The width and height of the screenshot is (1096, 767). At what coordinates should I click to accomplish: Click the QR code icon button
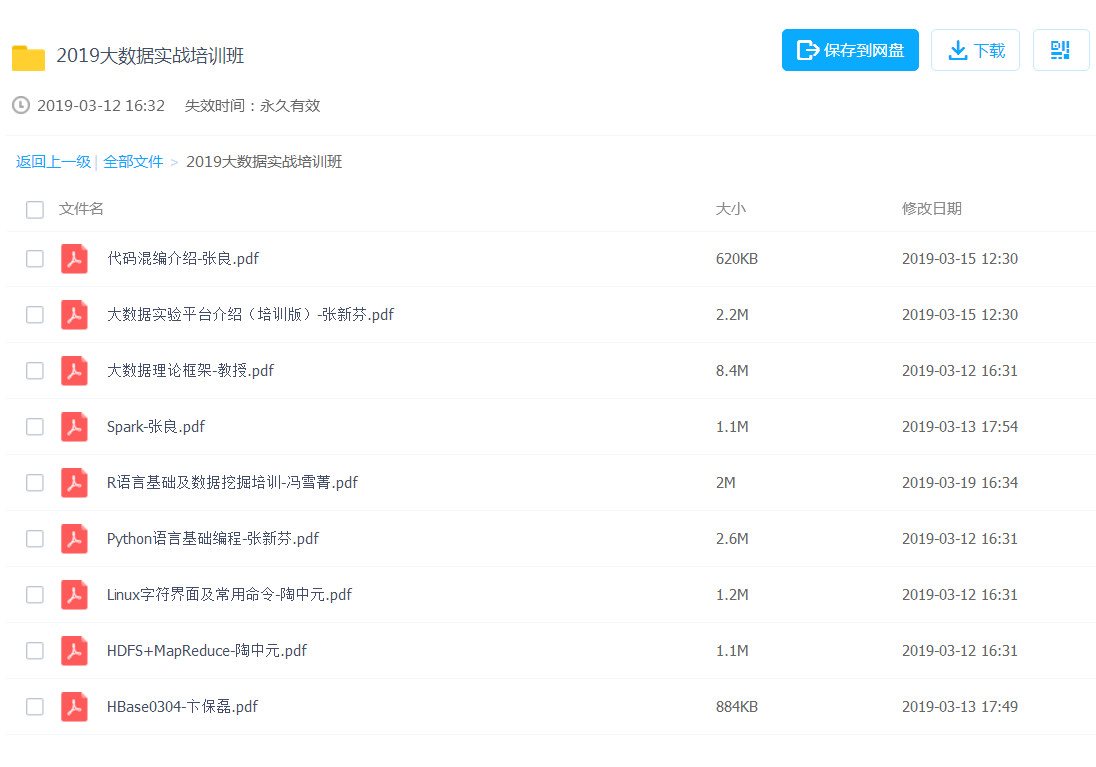[x=1060, y=50]
